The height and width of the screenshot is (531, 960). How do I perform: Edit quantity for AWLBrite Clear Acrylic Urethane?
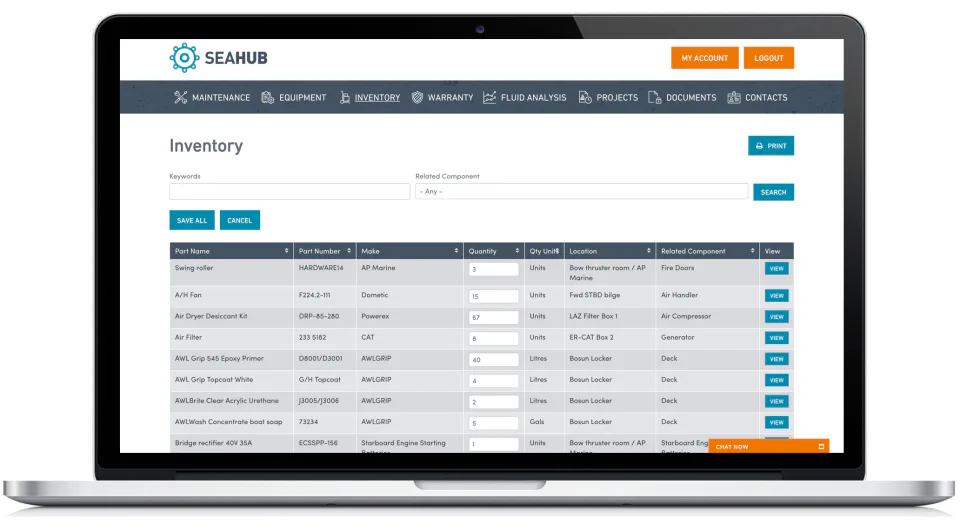click(493, 402)
